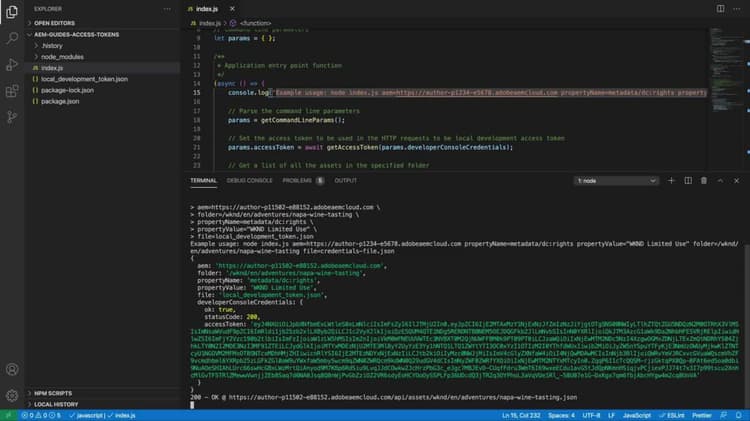This screenshot has height=421, width=750.
Task: Switch to the Output tab
Action: (x=345, y=180)
